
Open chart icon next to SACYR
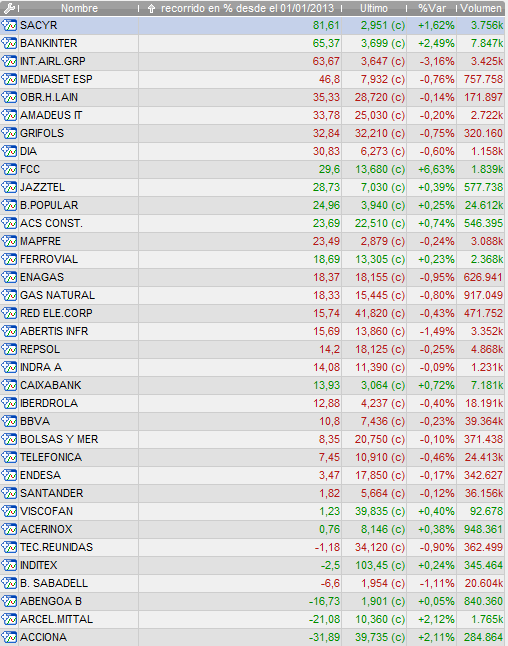pyautogui.click(x=9, y=26)
